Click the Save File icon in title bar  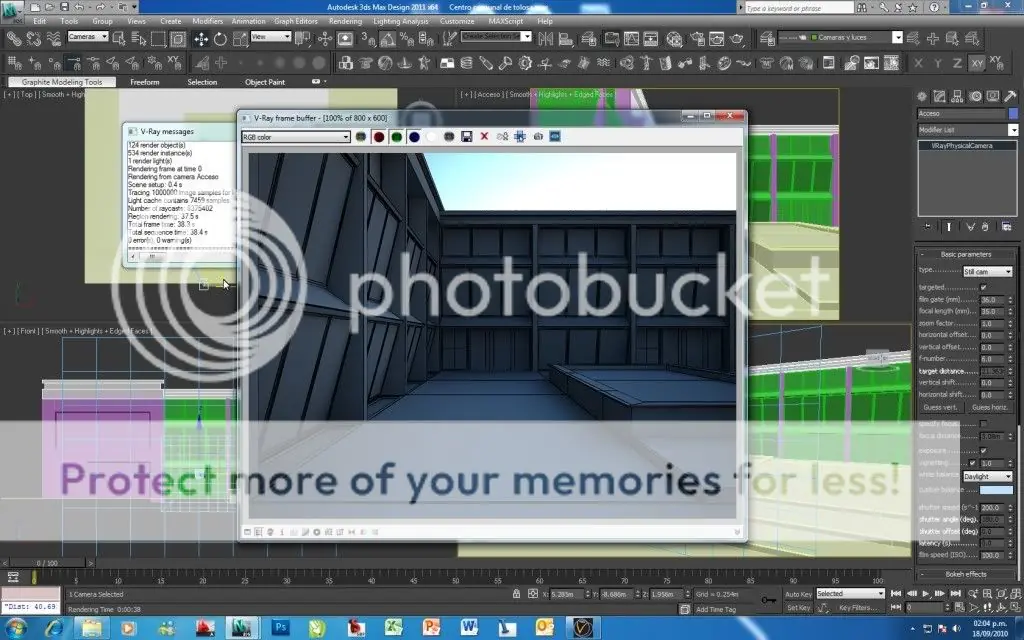[65, 7]
